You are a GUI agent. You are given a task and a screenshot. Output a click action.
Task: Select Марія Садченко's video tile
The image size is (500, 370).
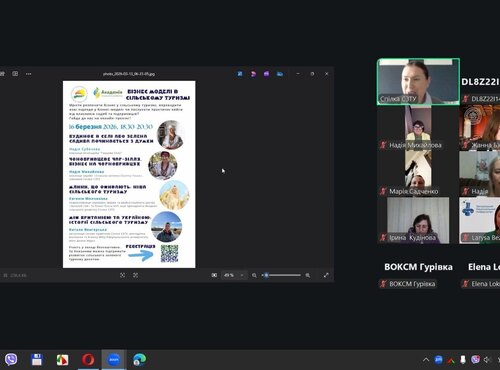(x=418, y=174)
